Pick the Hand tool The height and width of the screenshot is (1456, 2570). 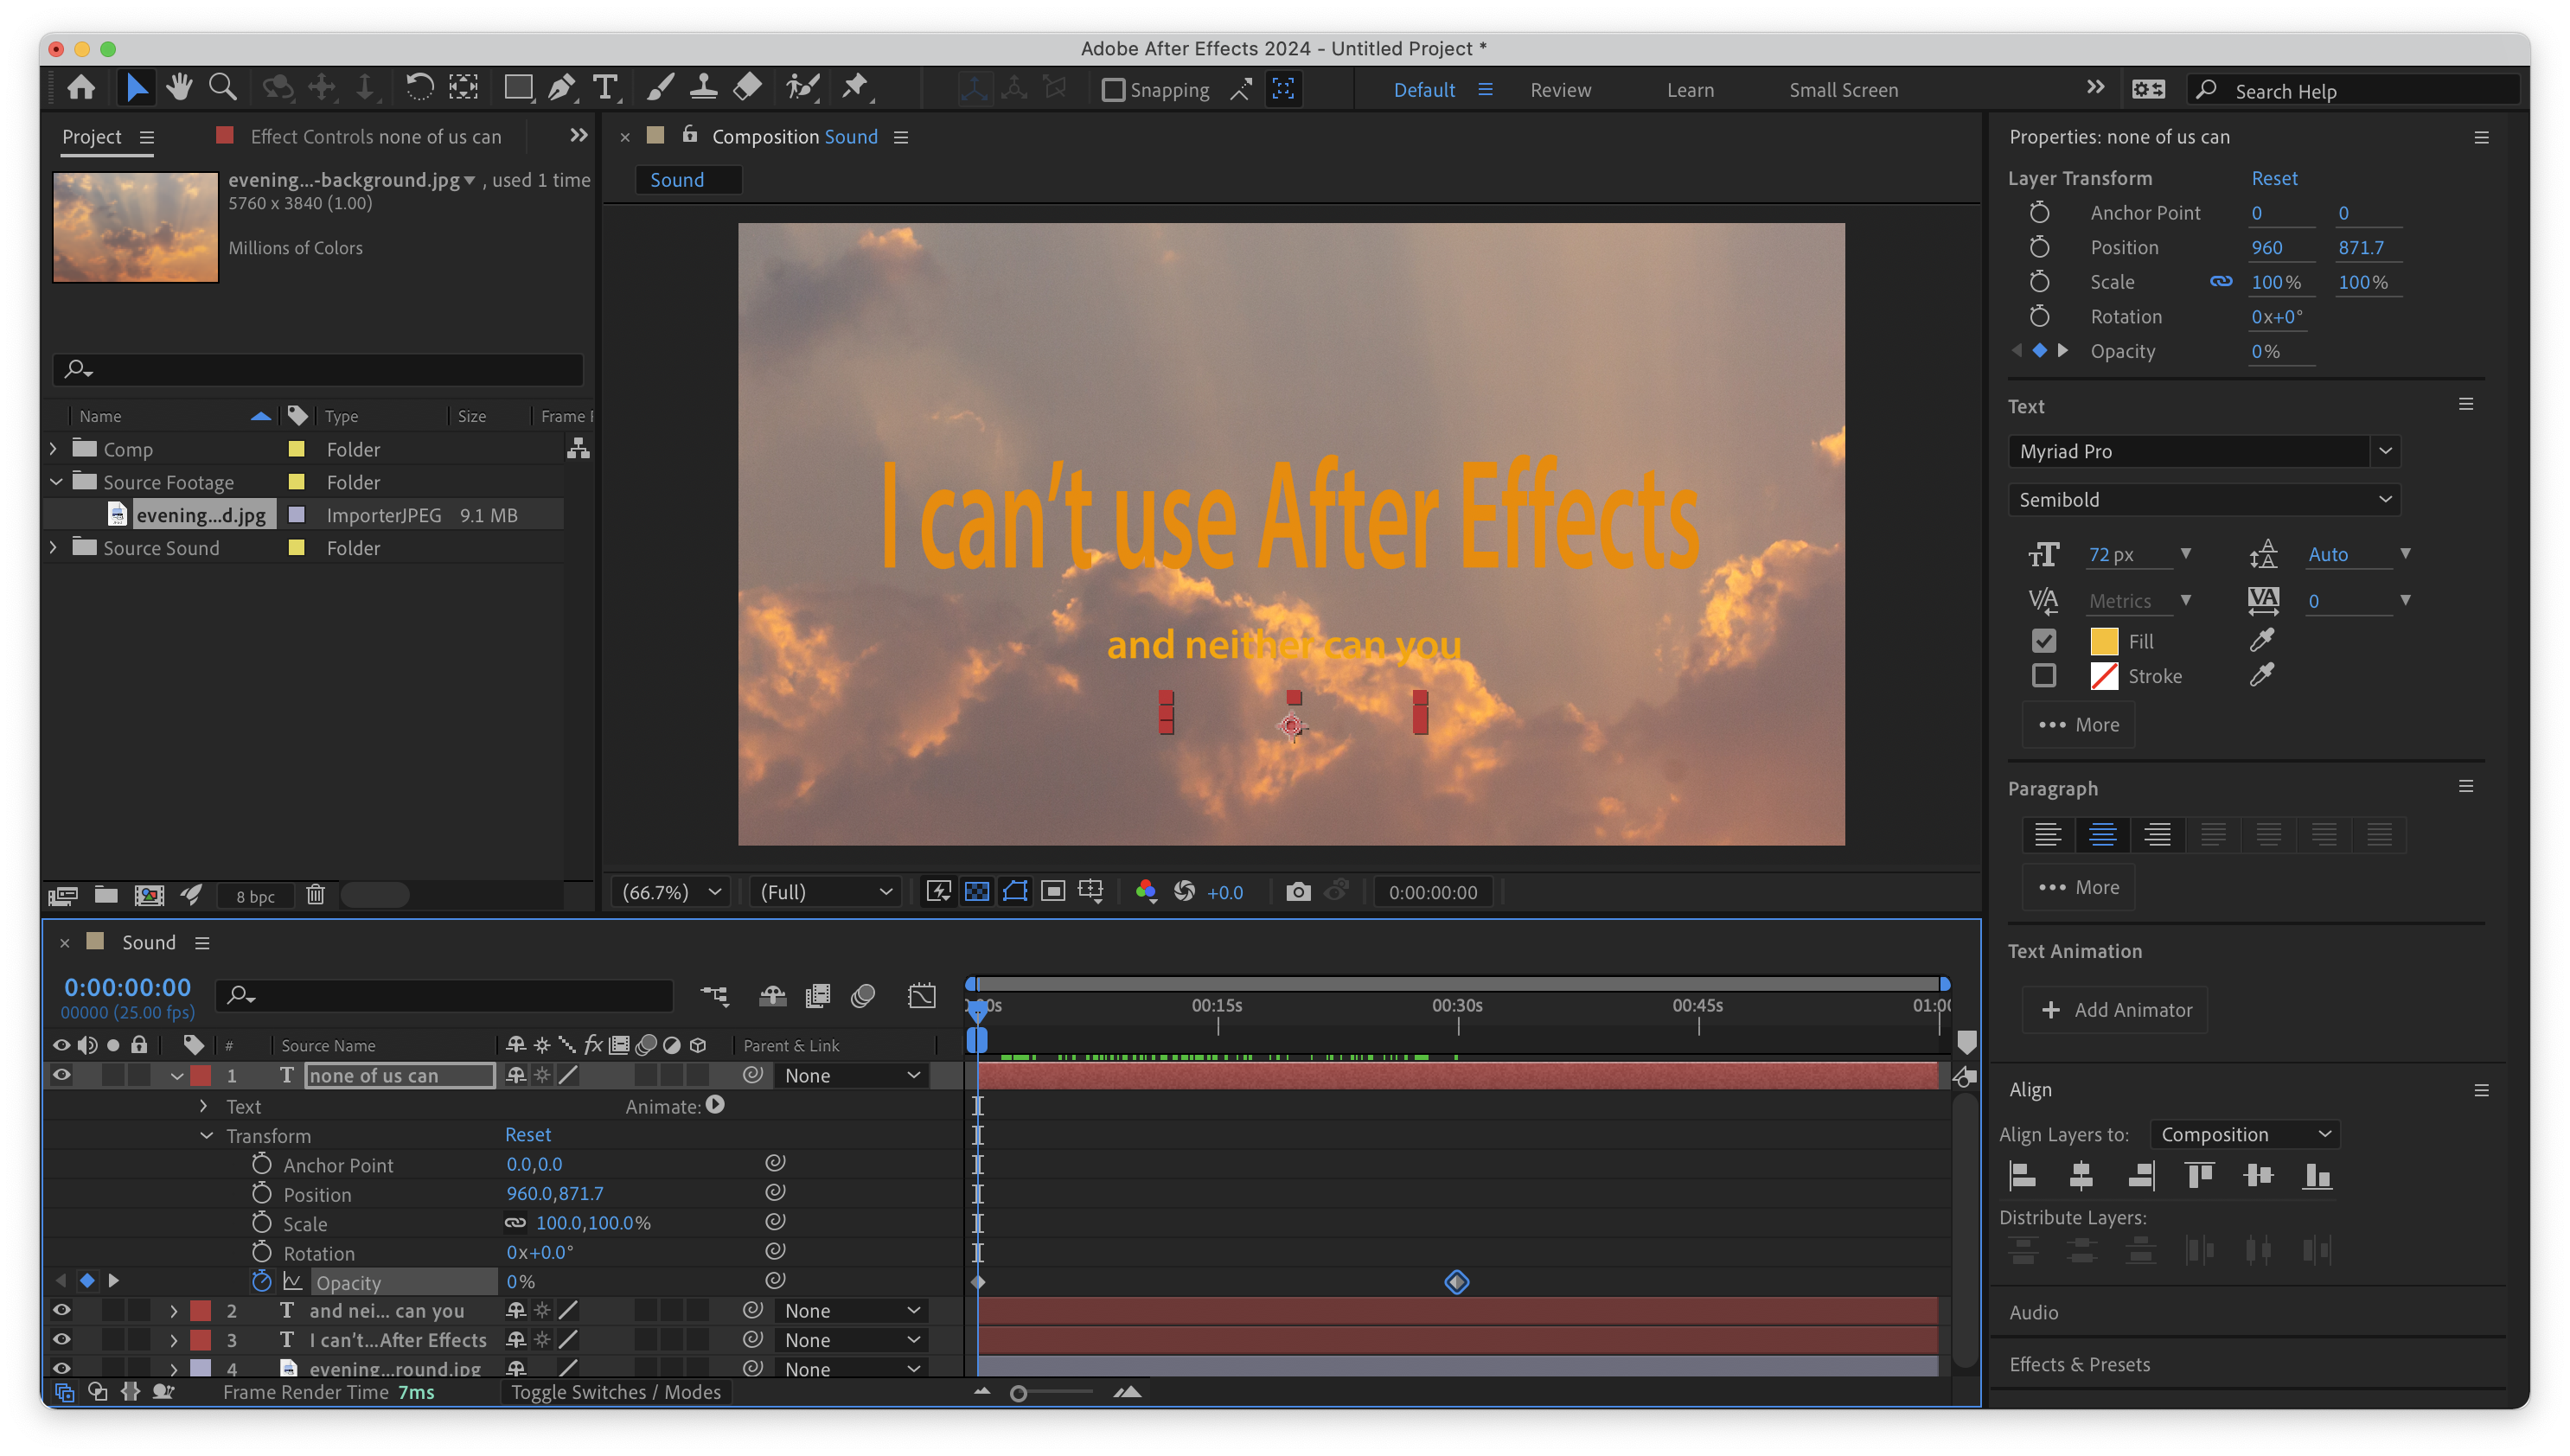179,89
